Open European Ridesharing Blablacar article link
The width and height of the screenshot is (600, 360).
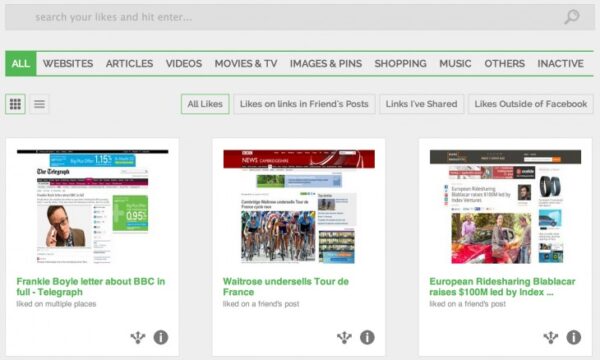point(502,287)
